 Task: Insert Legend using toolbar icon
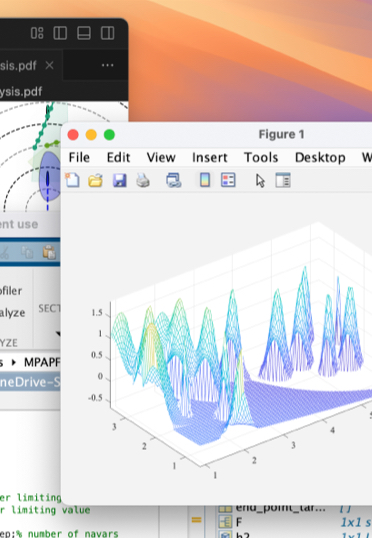pos(228,180)
